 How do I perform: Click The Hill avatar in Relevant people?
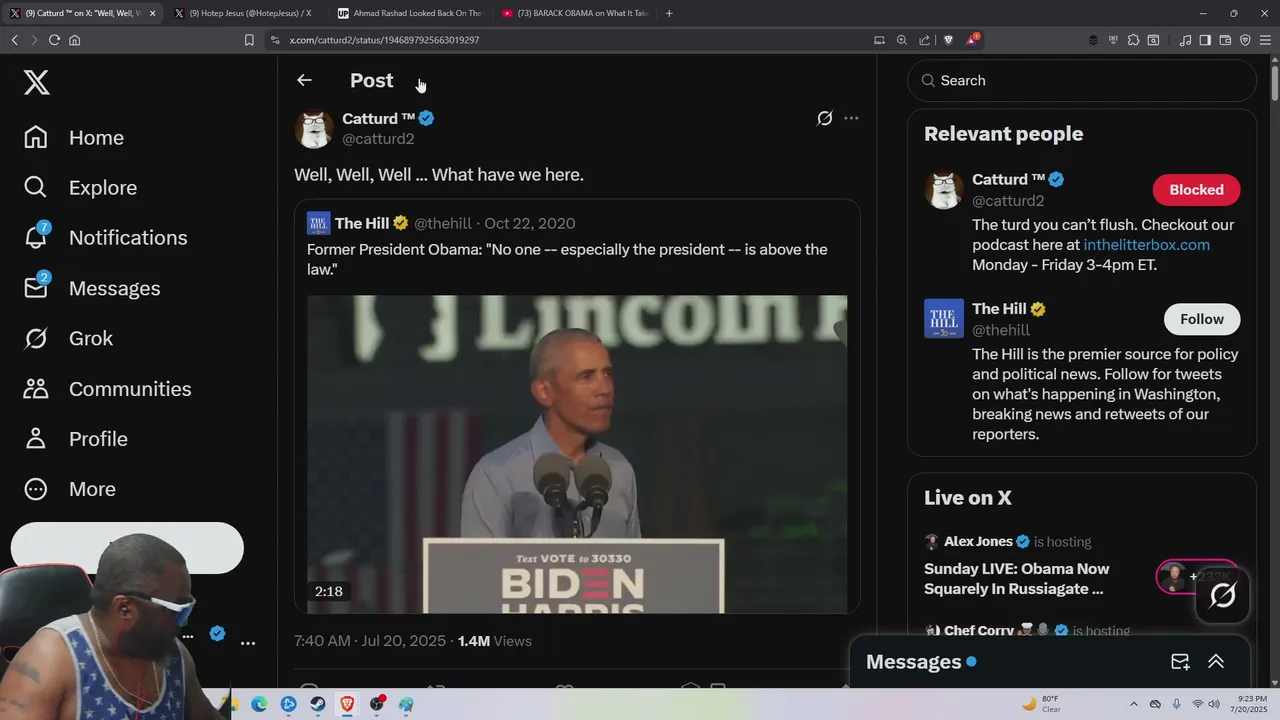click(x=944, y=319)
